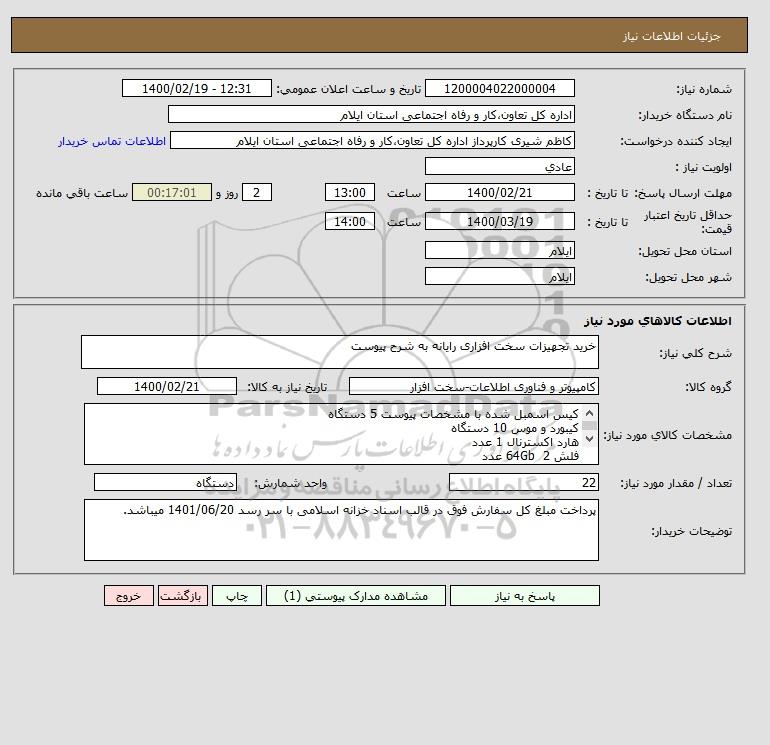This screenshot has height=745, width=770.
Task: Click the بازگشت back button
Action: 183,596
